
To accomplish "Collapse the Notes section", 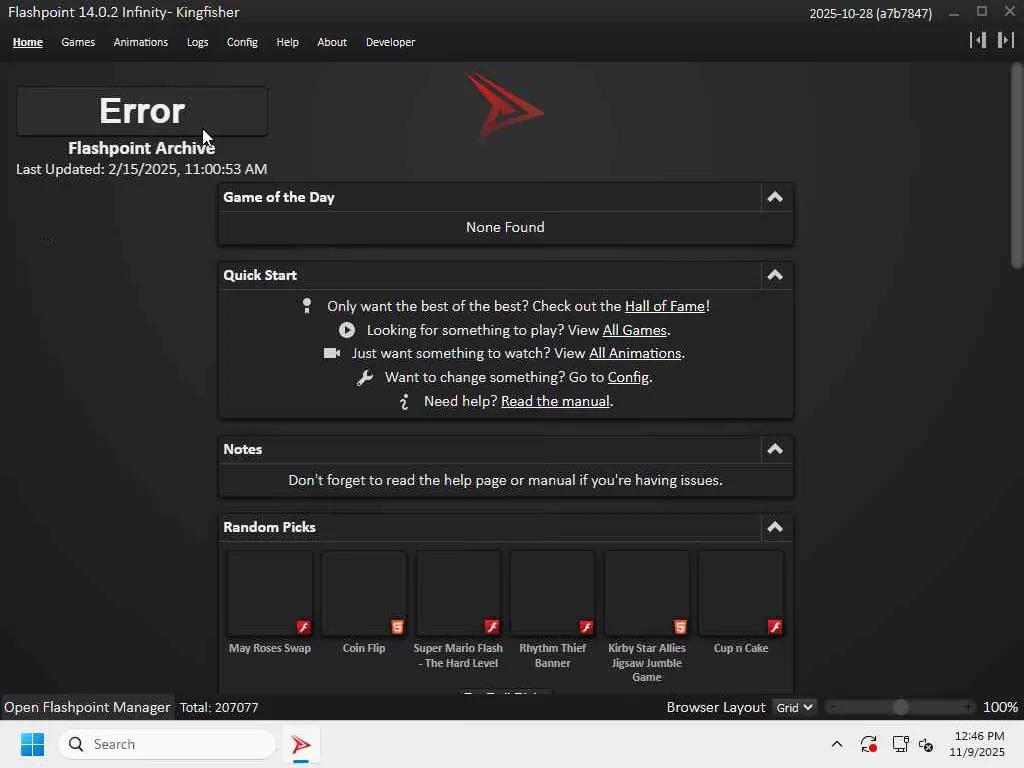I will pyautogui.click(x=775, y=449).
